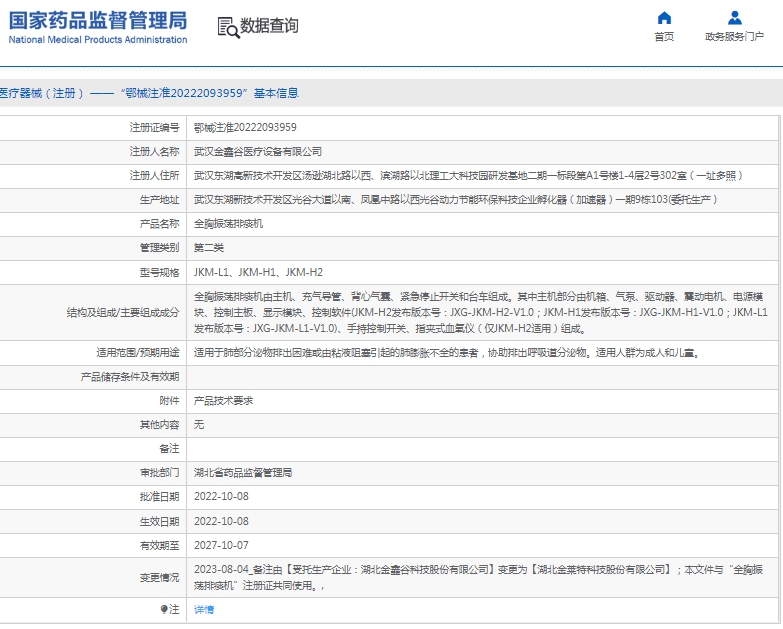Open the 详情 link in the note row
This screenshot has width=783, height=629.
pyautogui.click(x=204, y=610)
